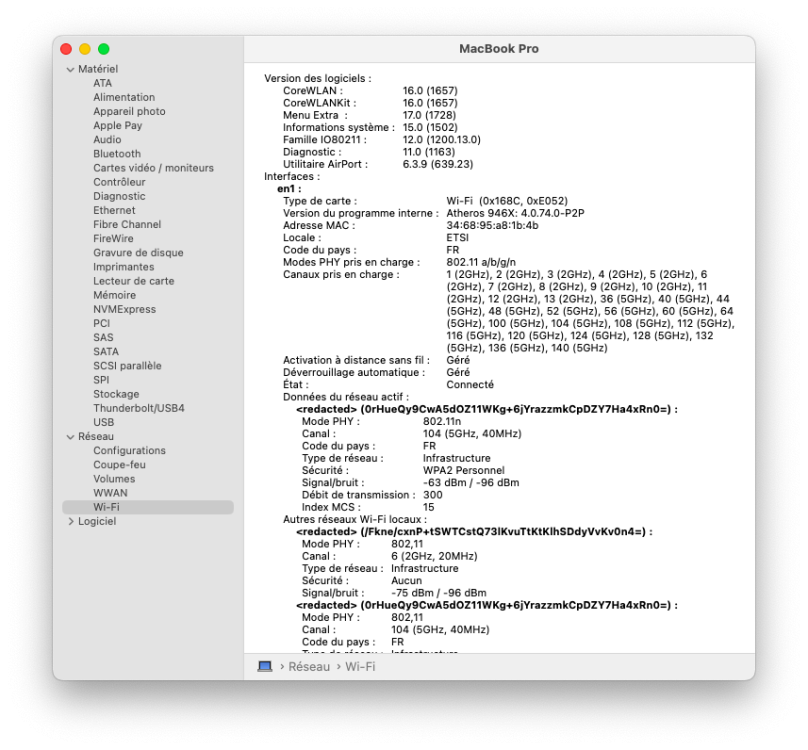Select Contrôleur in the sidebar

click(x=120, y=182)
